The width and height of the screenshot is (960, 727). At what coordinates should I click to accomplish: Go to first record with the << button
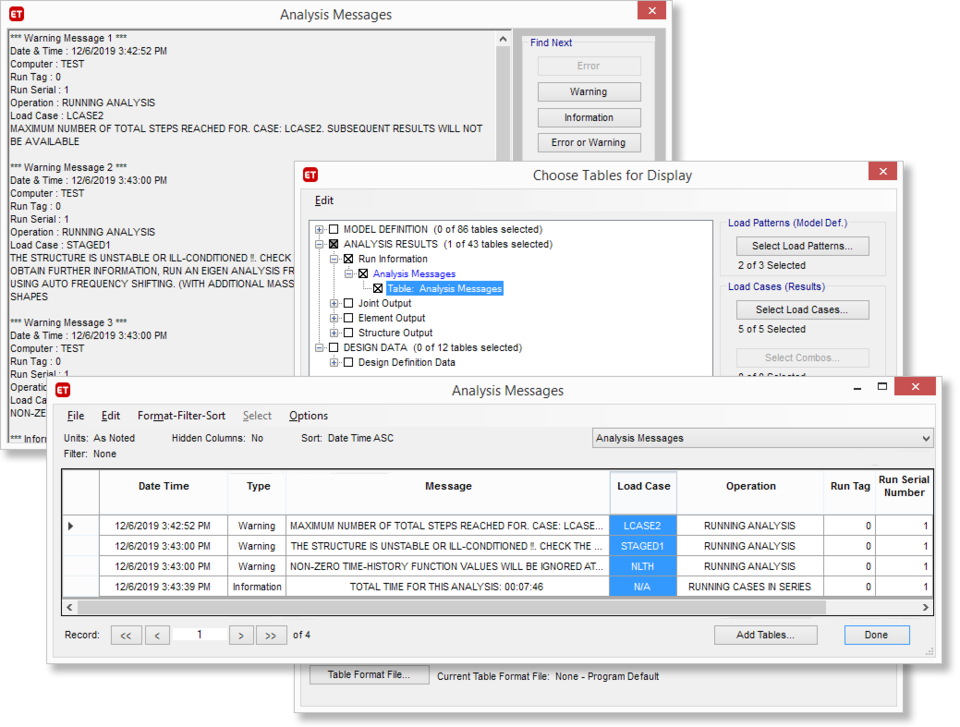point(126,635)
